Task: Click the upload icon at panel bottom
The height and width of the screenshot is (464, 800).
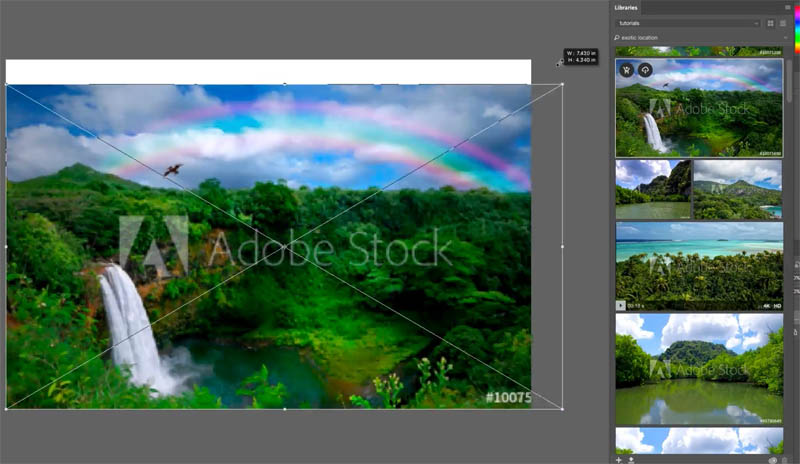Action: 631,460
